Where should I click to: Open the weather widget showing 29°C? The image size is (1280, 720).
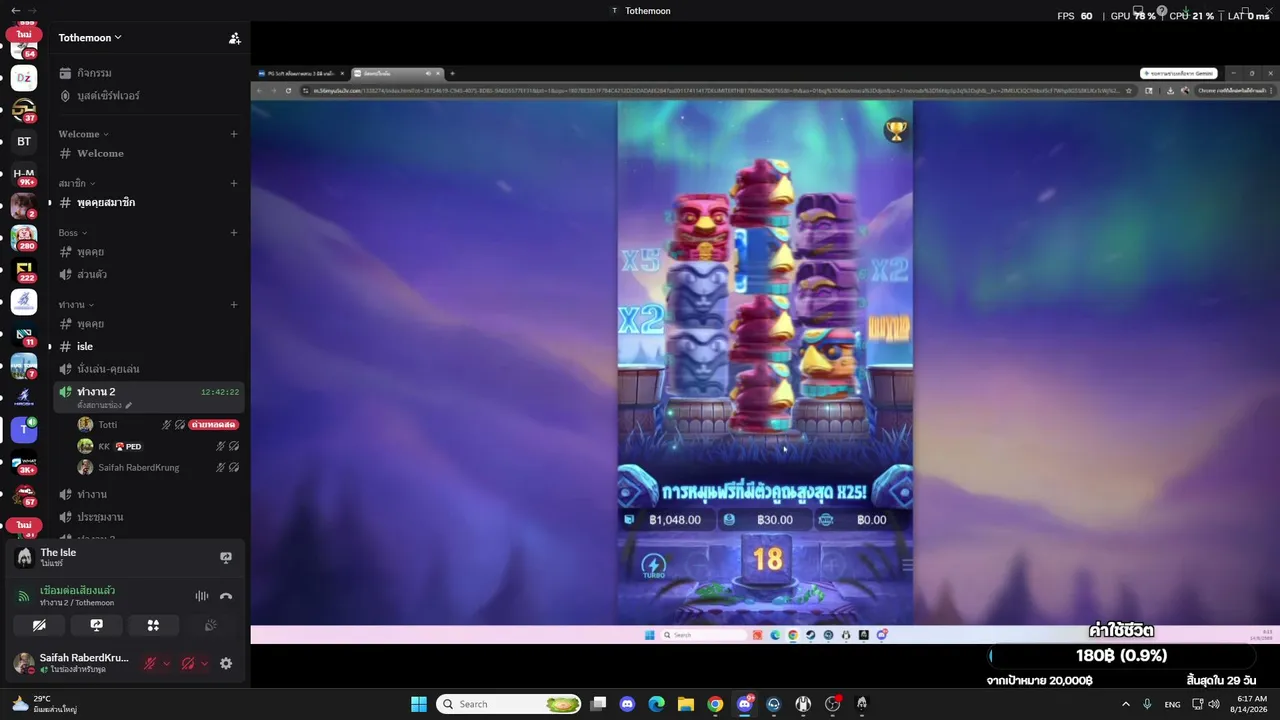[45, 704]
